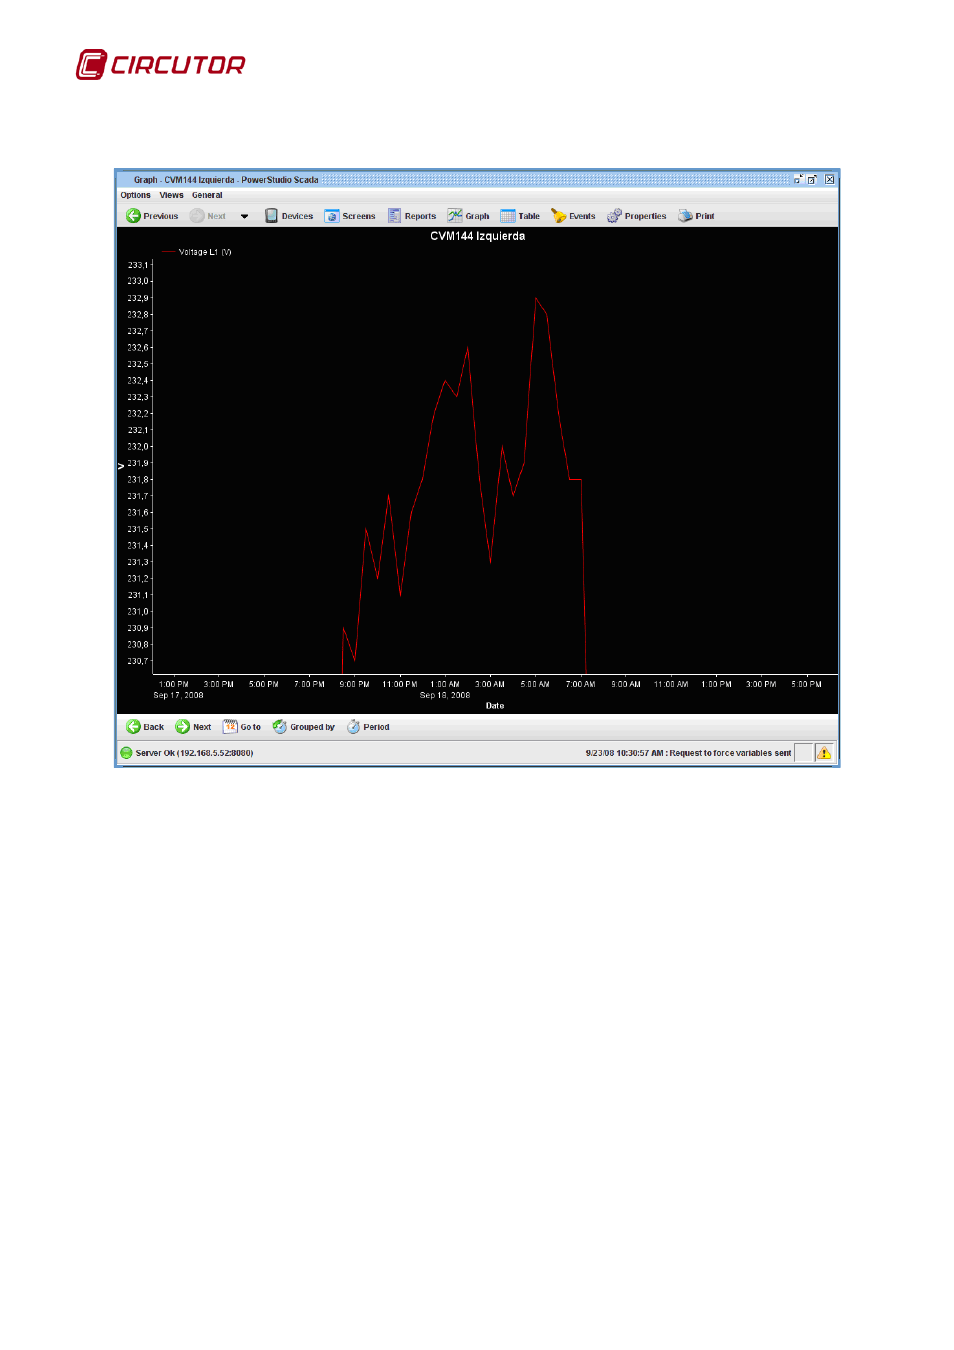Go Back to the earlier time period
Image resolution: width=954 pixels, height=1350 pixels.
145,727
